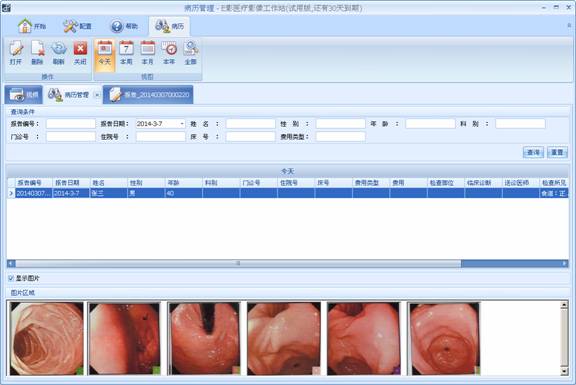This screenshot has width=576, height=385.
Task: Click the 费用类型 input field
Action: 341,137
